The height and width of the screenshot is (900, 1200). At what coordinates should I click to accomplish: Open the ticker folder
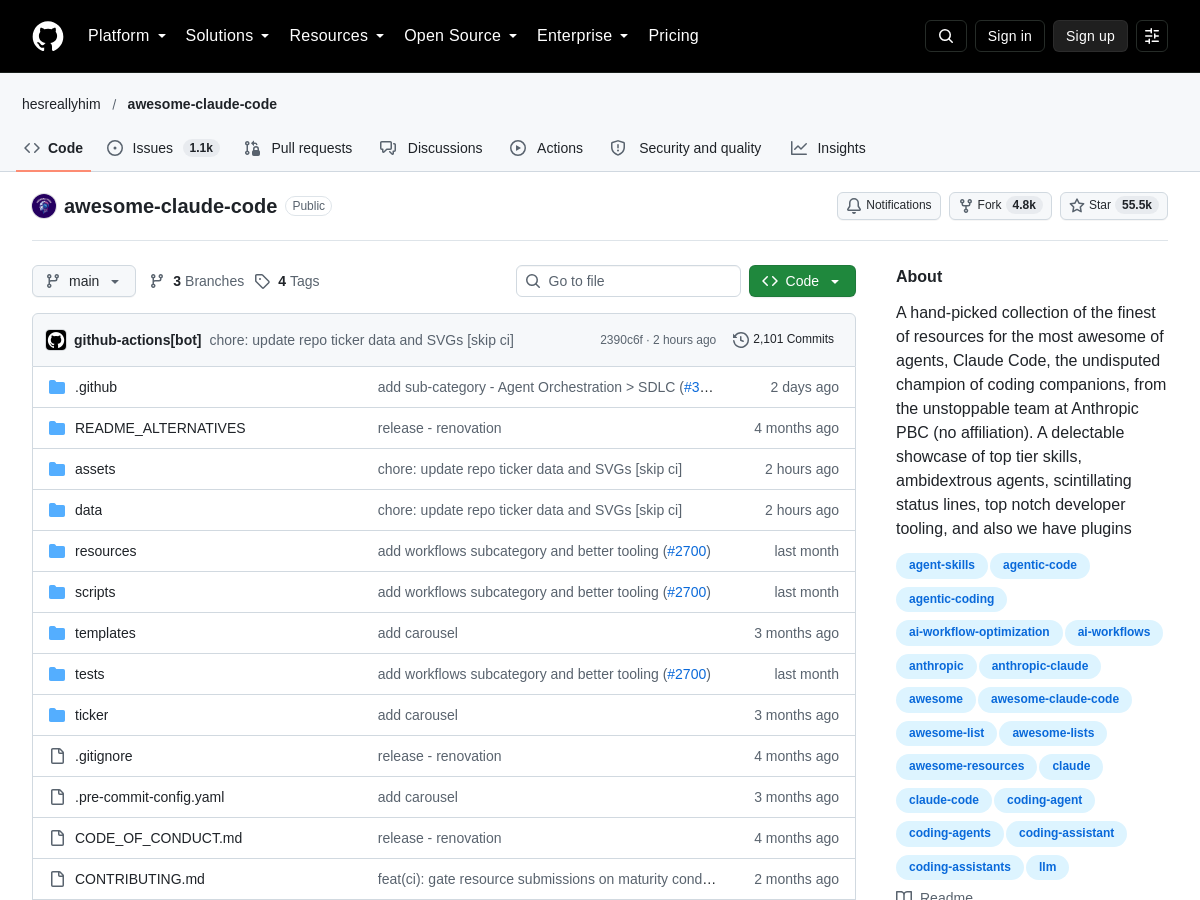click(91, 715)
